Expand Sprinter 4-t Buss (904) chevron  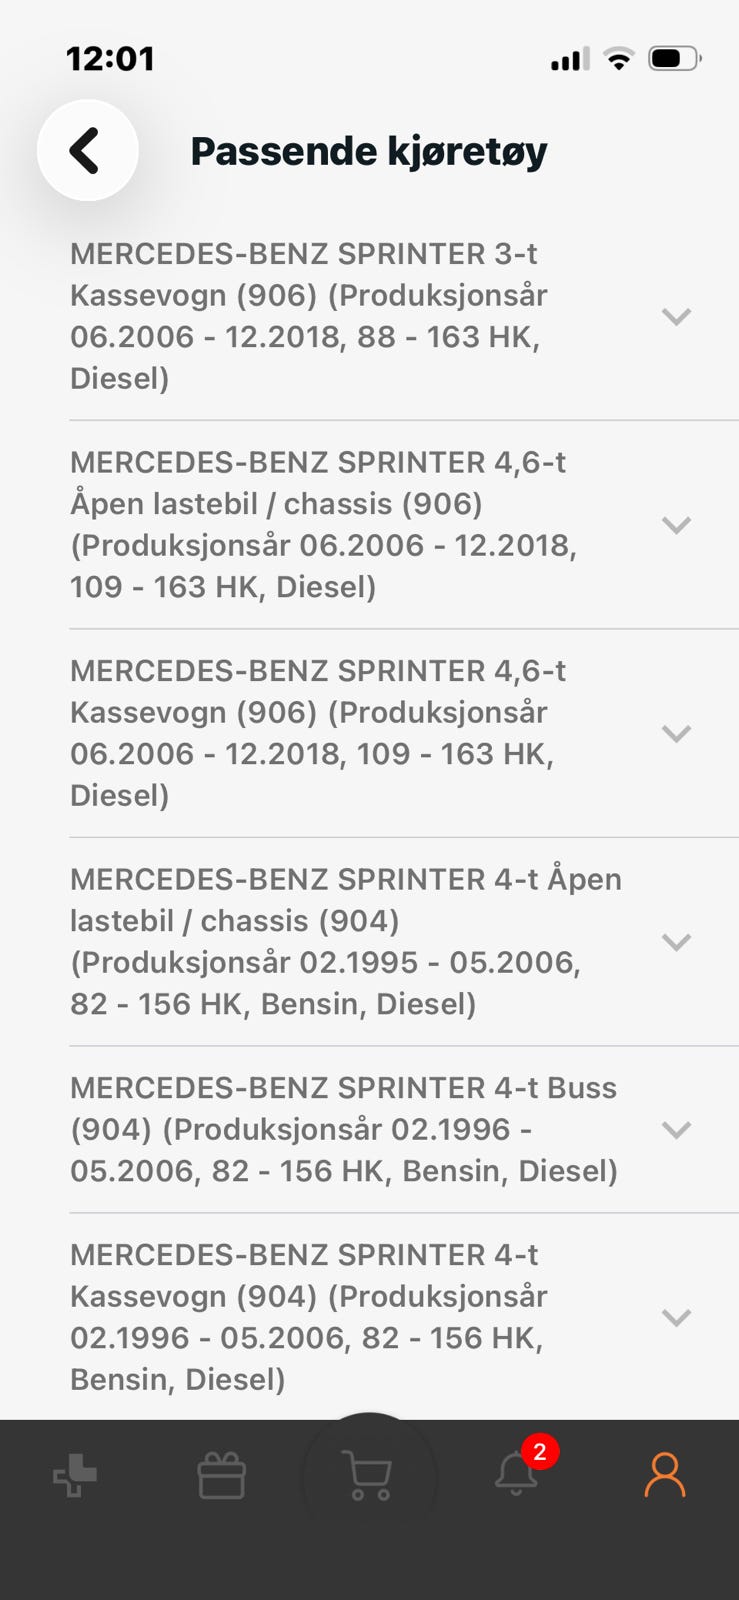click(x=677, y=1130)
